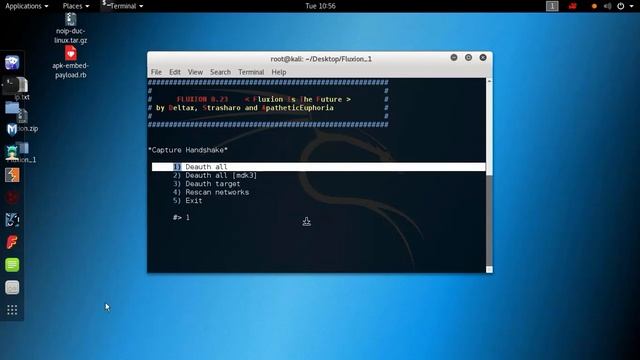Click the '*Capture Handshake*' heading text
The image size is (640, 360).
coord(188,150)
